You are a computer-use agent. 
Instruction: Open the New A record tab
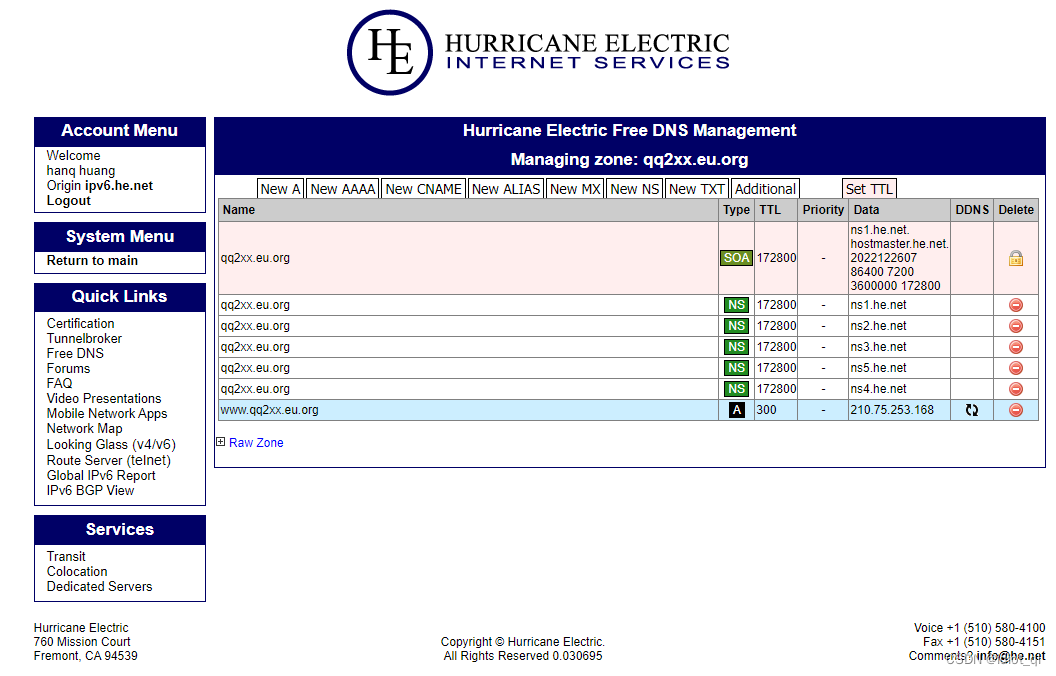[280, 189]
